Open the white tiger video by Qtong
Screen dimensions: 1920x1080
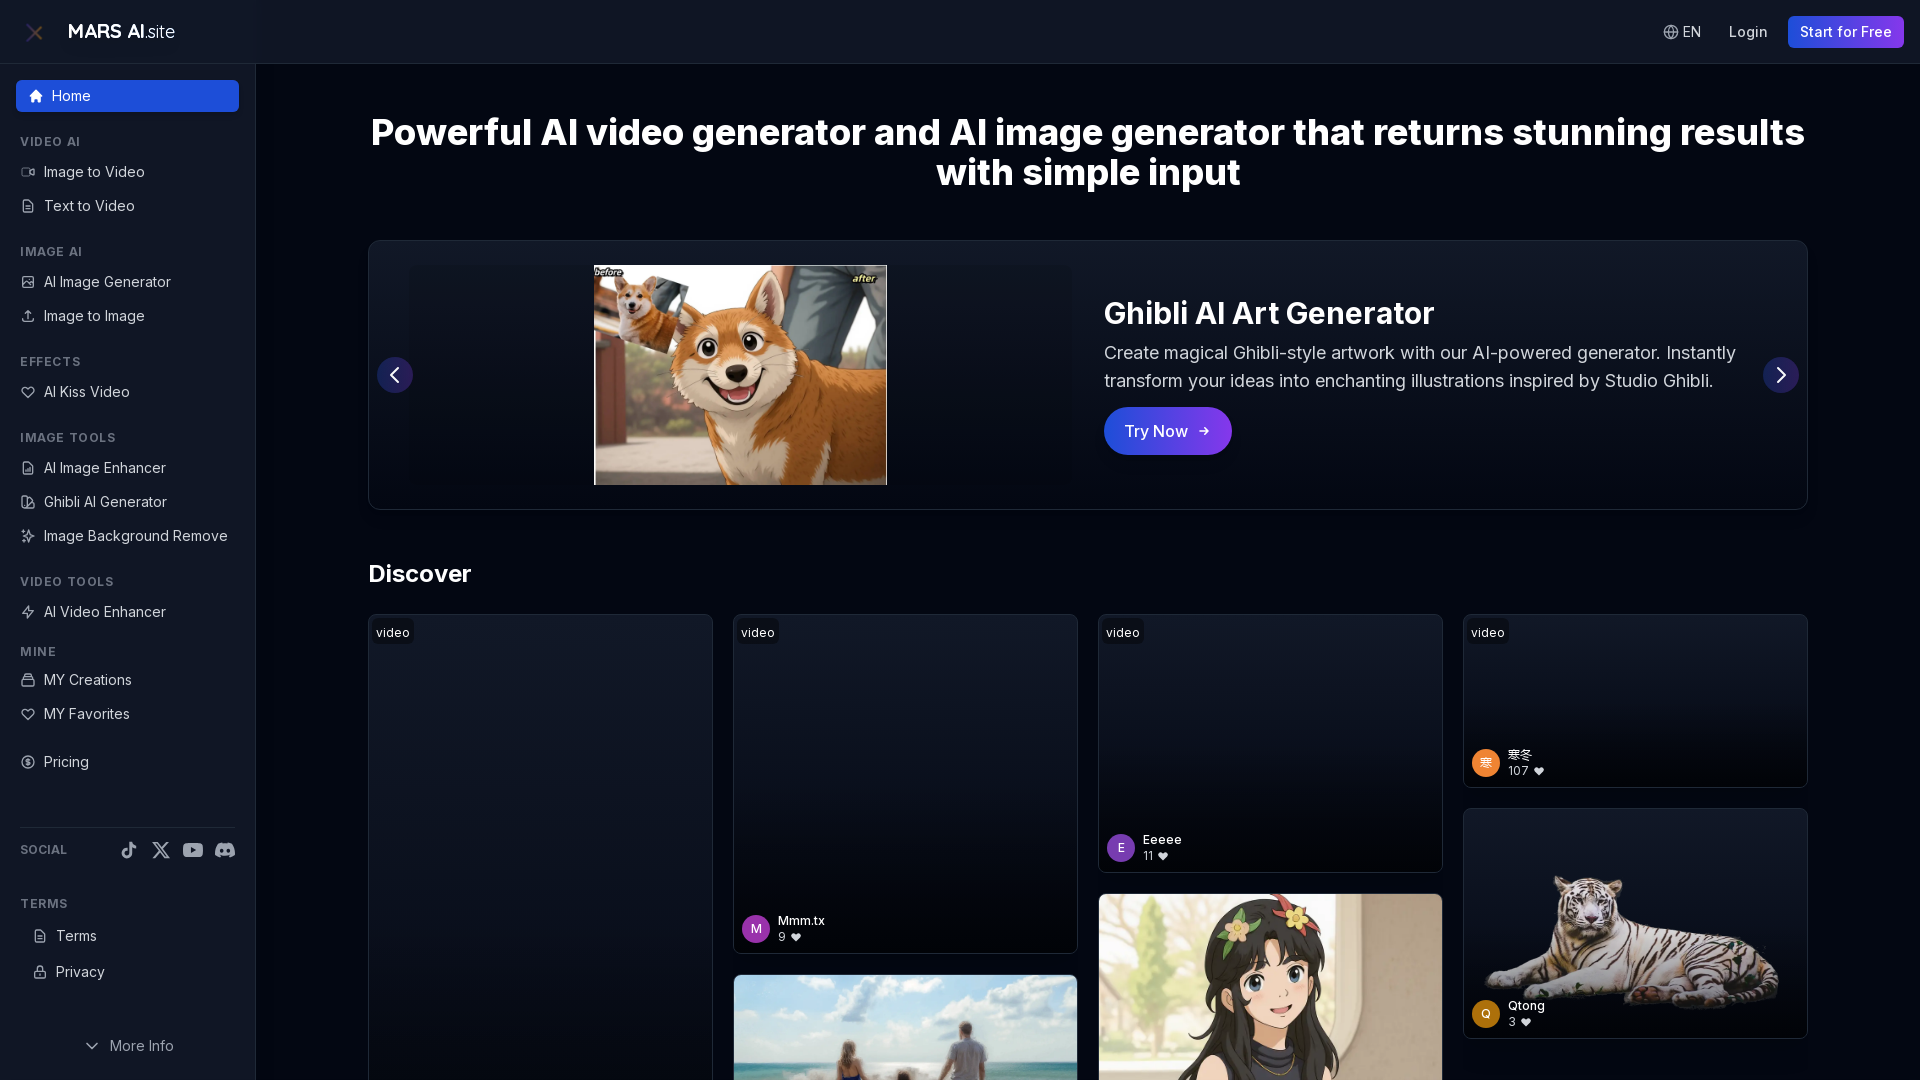pos(1634,922)
